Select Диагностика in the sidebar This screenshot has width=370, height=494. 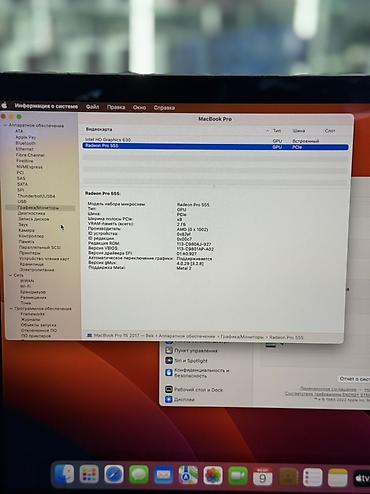pyautogui.click(x=31, y=213)
